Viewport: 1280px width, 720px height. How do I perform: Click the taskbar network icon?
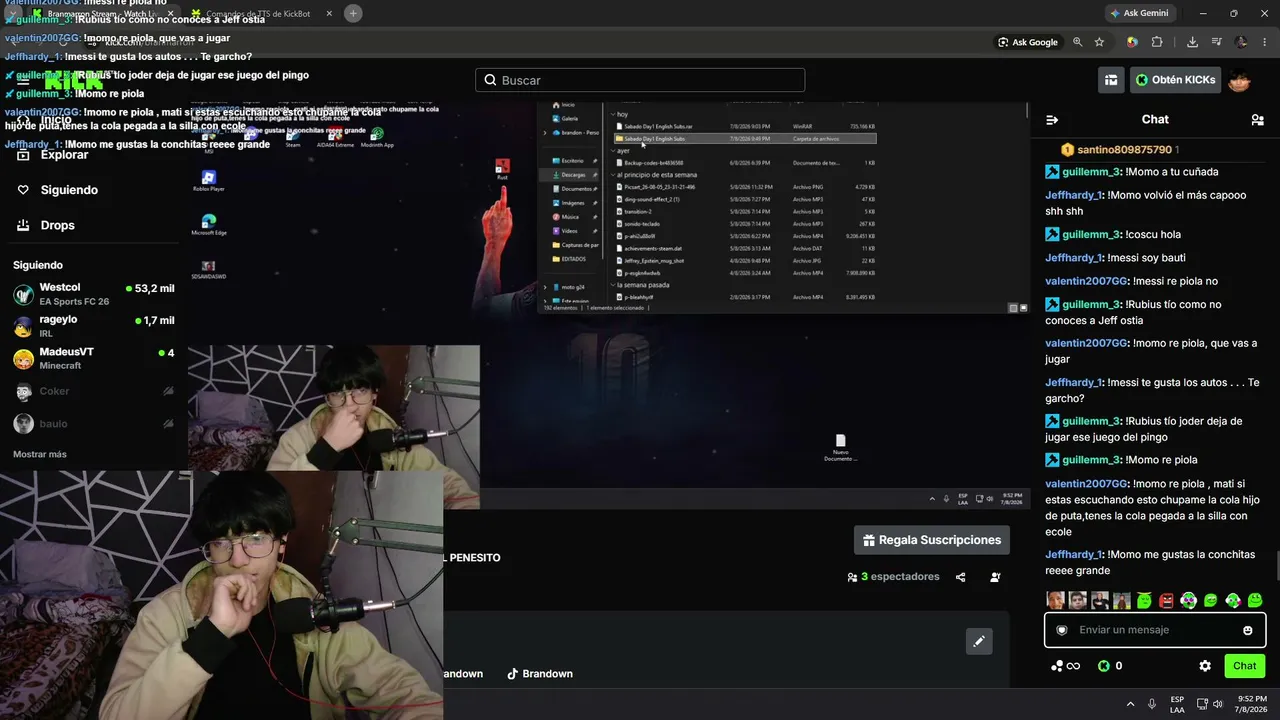tap(1203, 704)
